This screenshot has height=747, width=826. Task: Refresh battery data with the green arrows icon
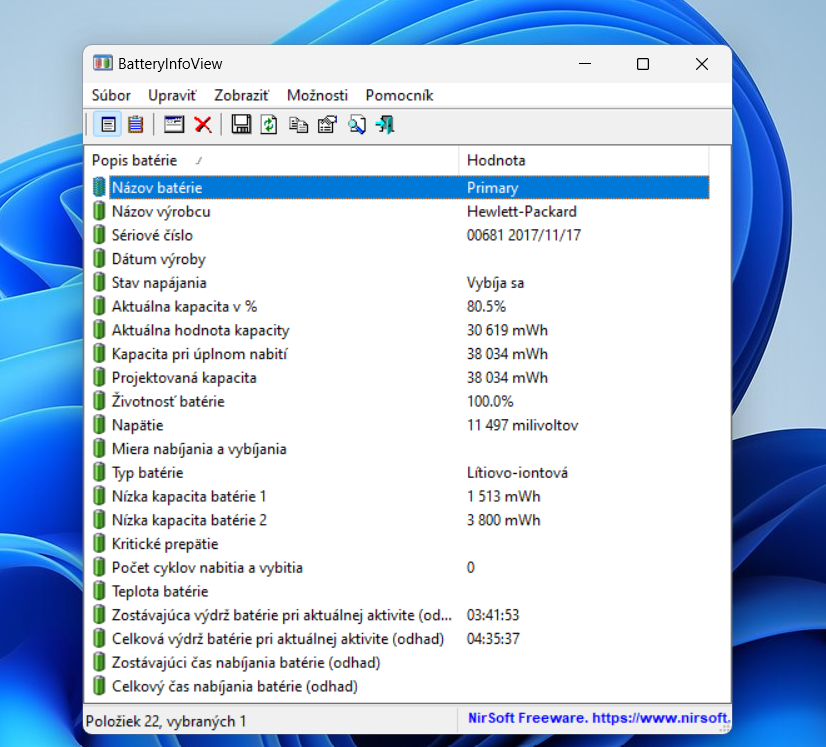pyautogui.click(x=266, y=124)
